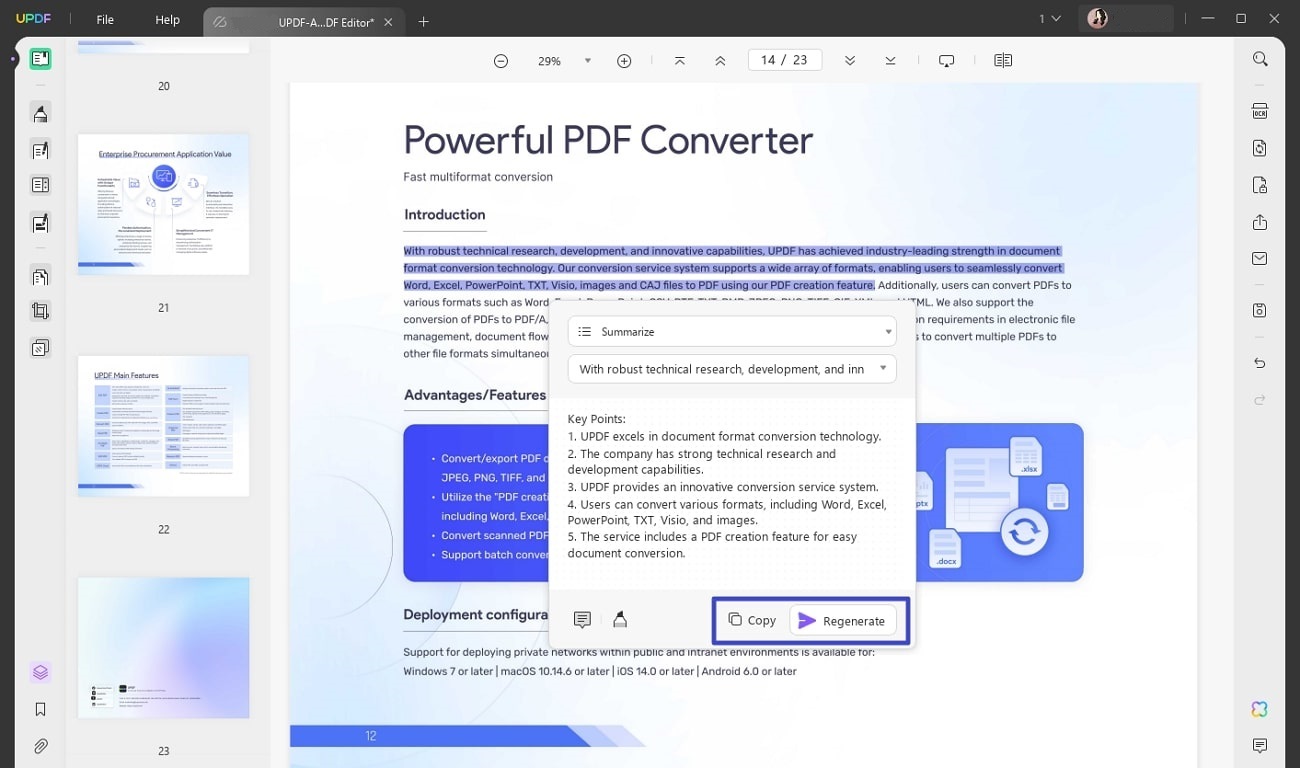
Task: Toggle the Reader mode panel
Action: [x=40, y=58]
